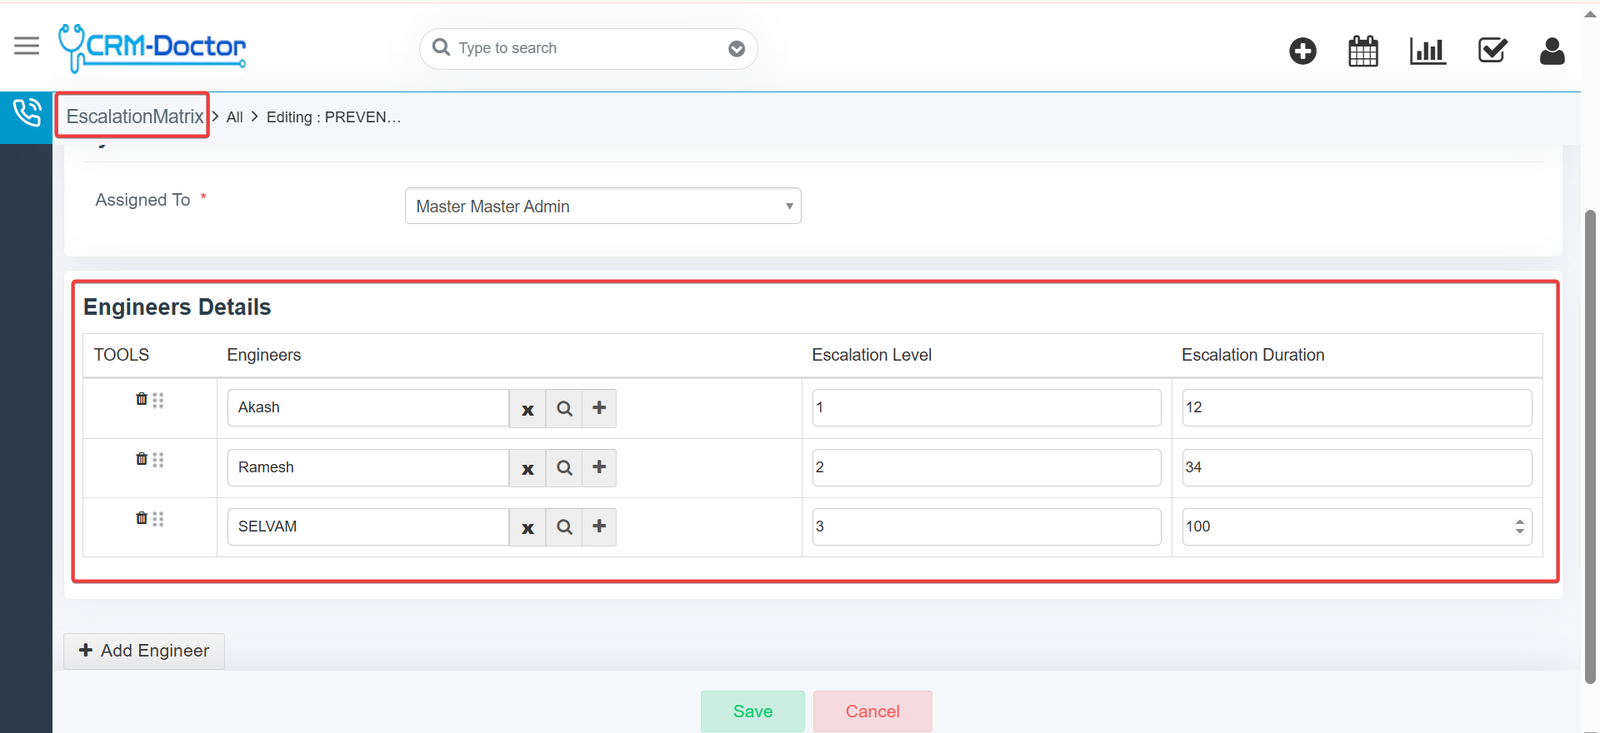This screenshot has width=1600, height=733.
Task: Grab the drag handle of Ramesh row
Action: coord(158,460)
